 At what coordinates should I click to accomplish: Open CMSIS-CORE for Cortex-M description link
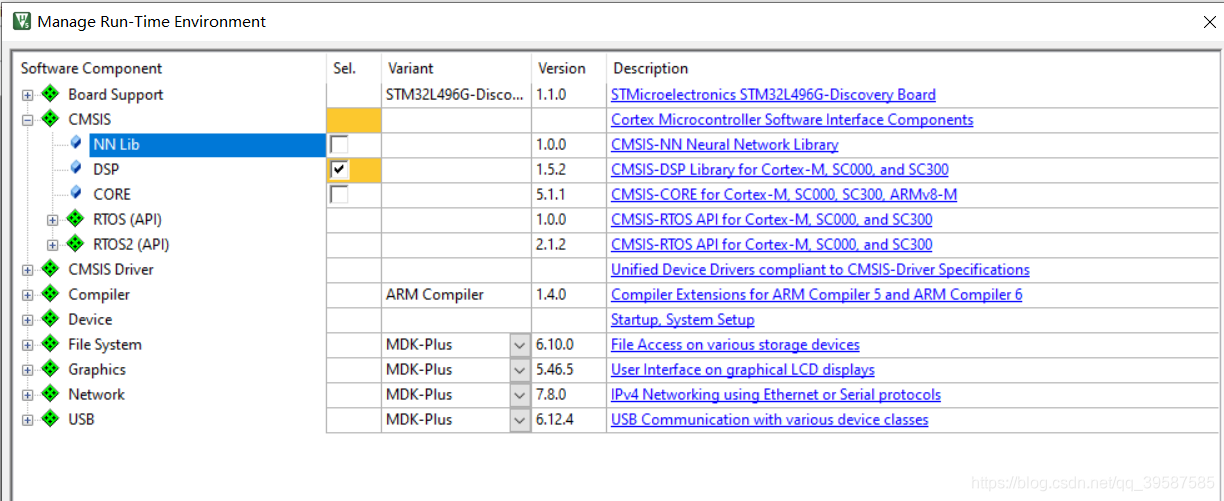(x=784, y=195)
